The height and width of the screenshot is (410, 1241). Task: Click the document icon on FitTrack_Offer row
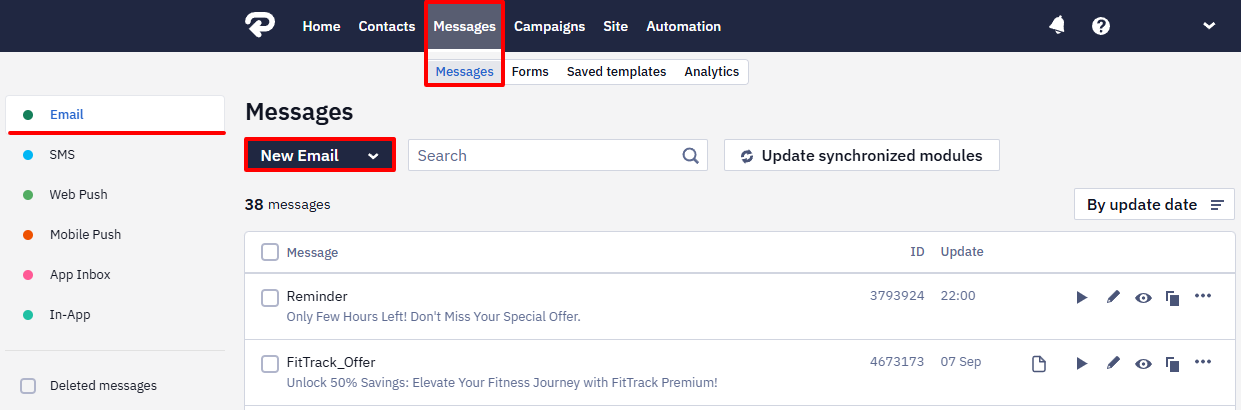[1039, 364]
